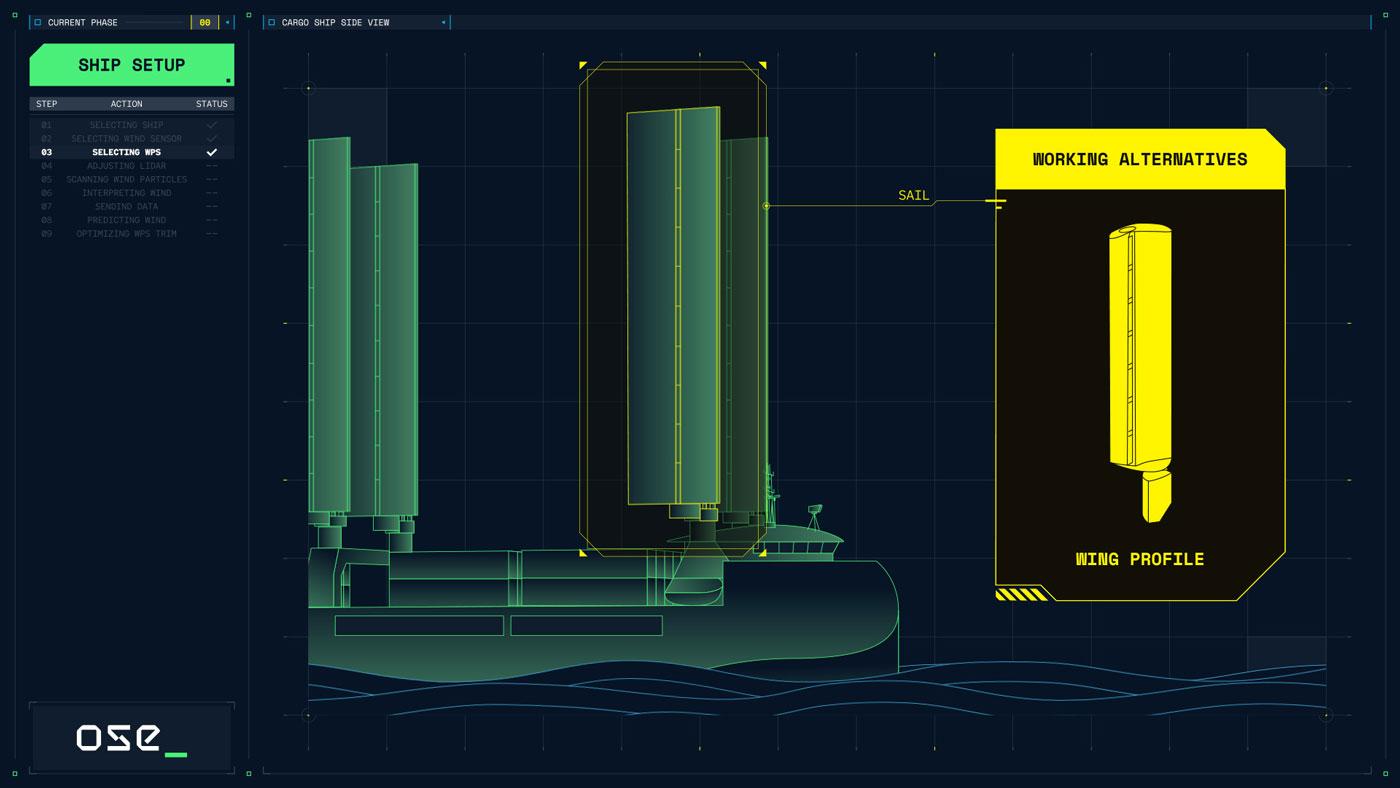Viewport: 1400px width, 788px height.
Task: Expand the Cargo Ship Side View arrow
Action: click(x=443, y=22)
